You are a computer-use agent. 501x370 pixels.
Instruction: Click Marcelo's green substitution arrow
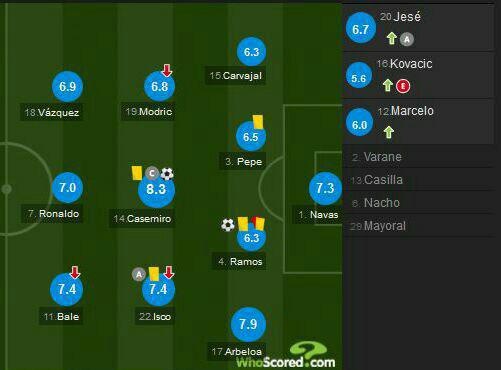coord(389,132)
